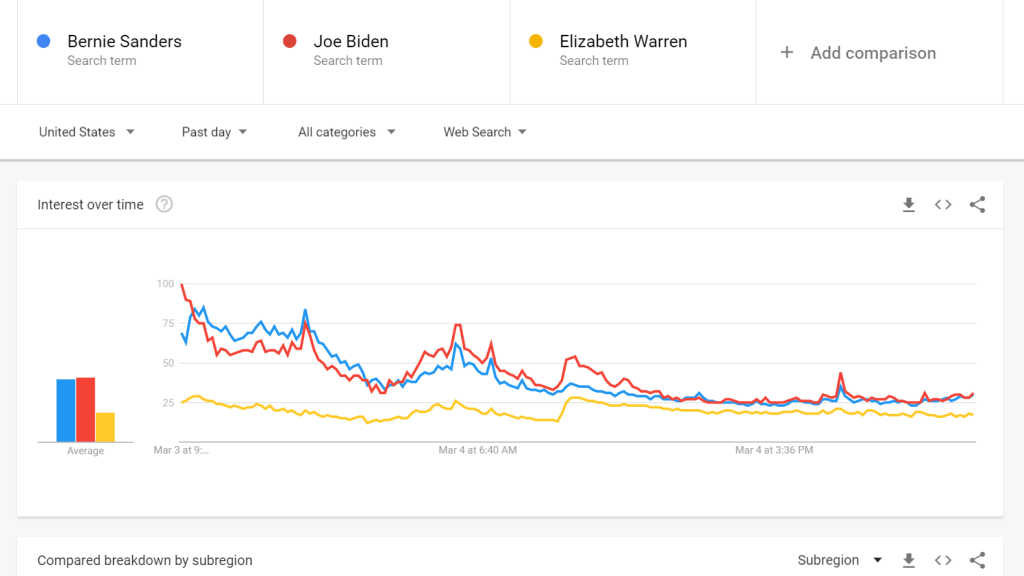Open the All categories dropdown
Image resolution: width=1024 pixels, height=576 pixels.
(x=346, y=132)
